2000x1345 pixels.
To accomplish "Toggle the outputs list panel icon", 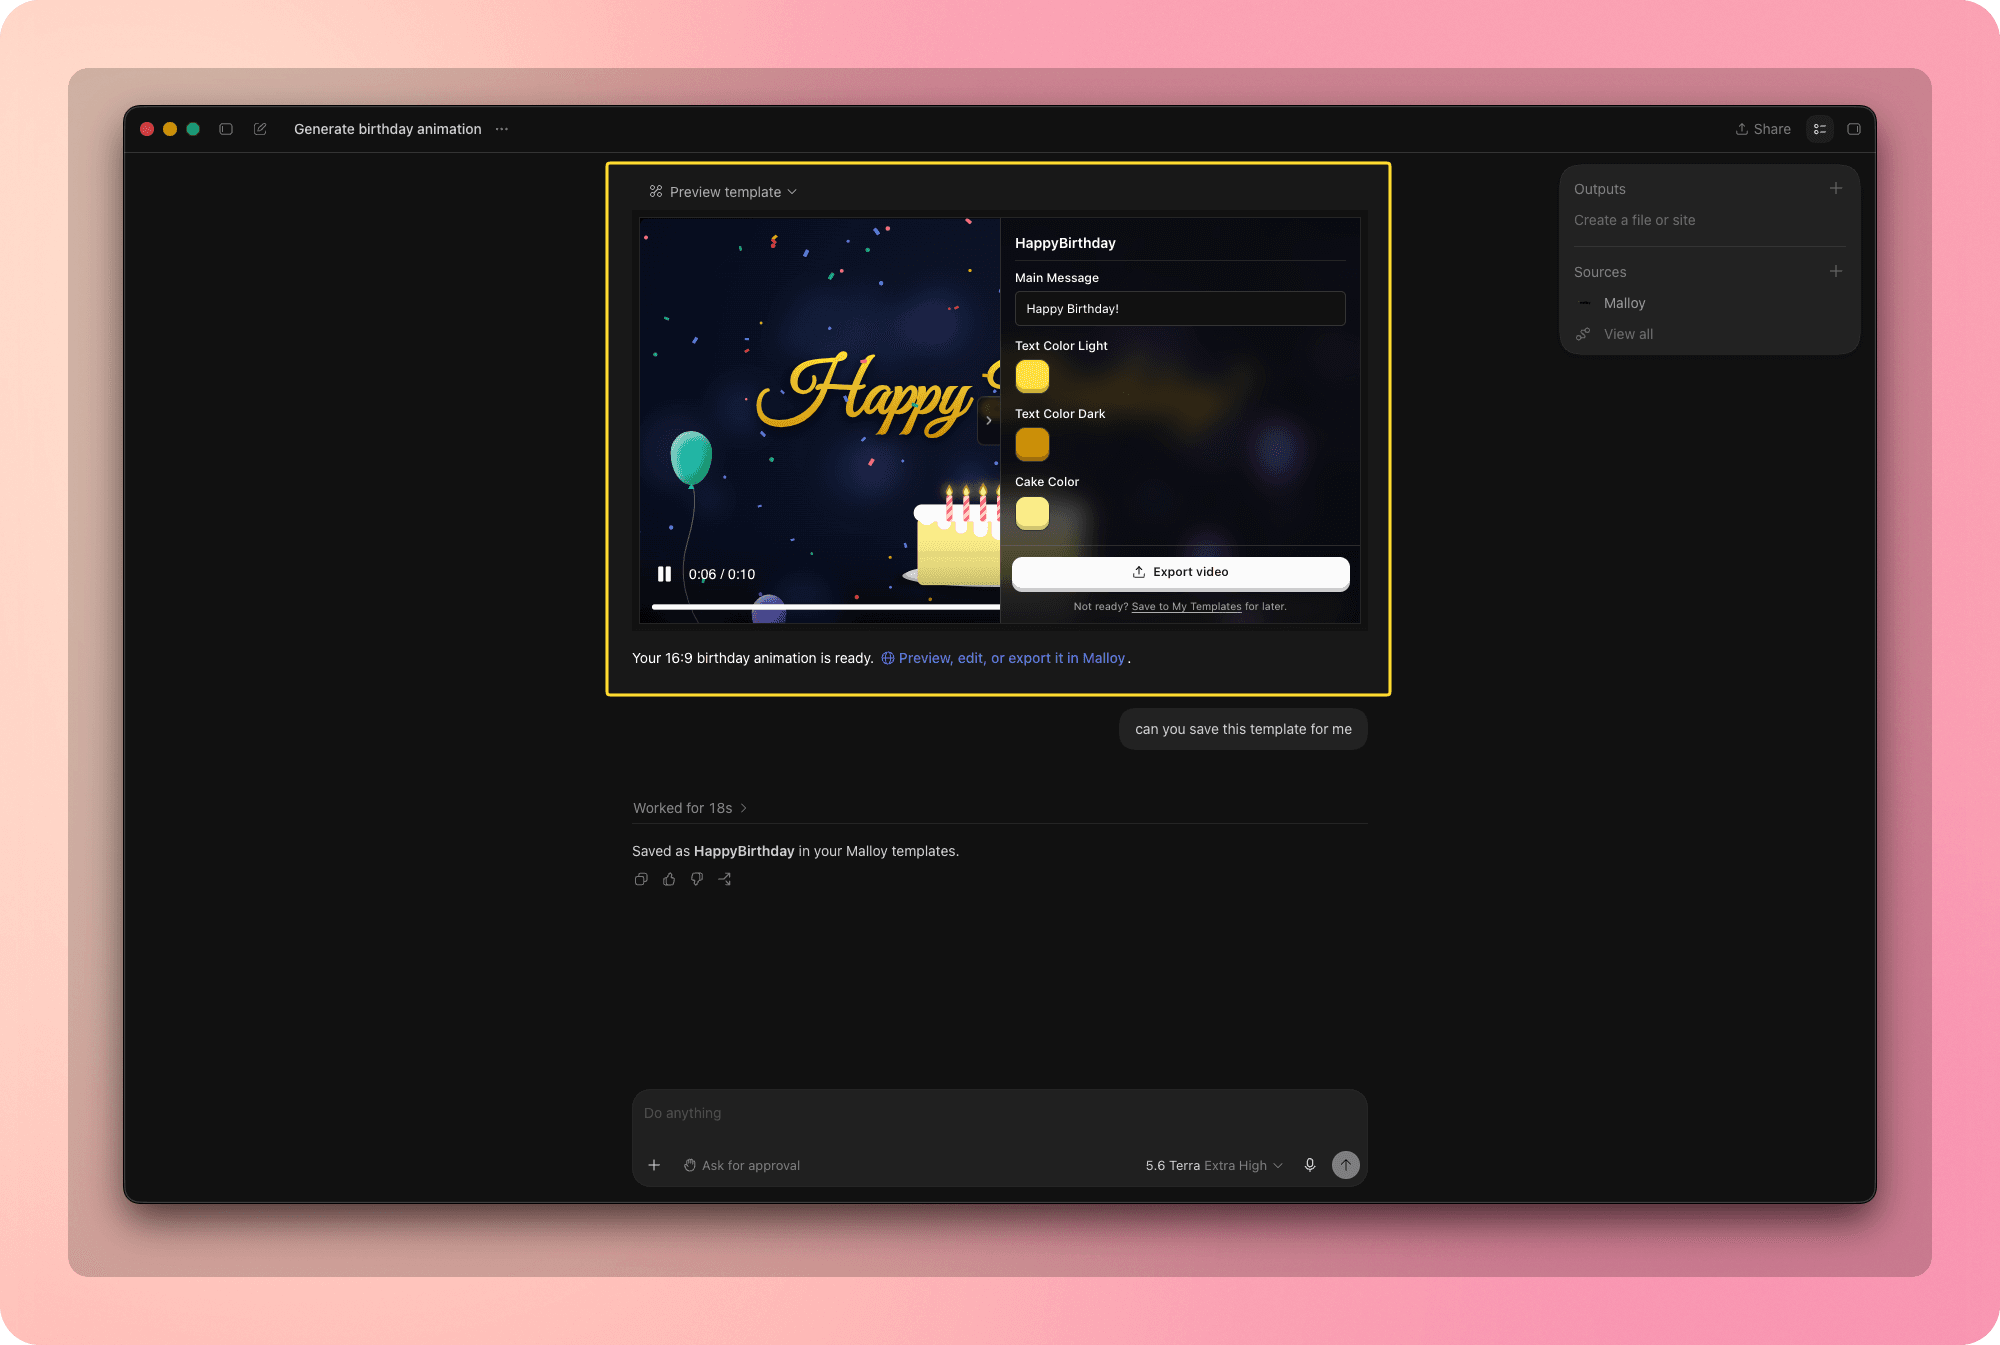I will (x=1820, y=129).
